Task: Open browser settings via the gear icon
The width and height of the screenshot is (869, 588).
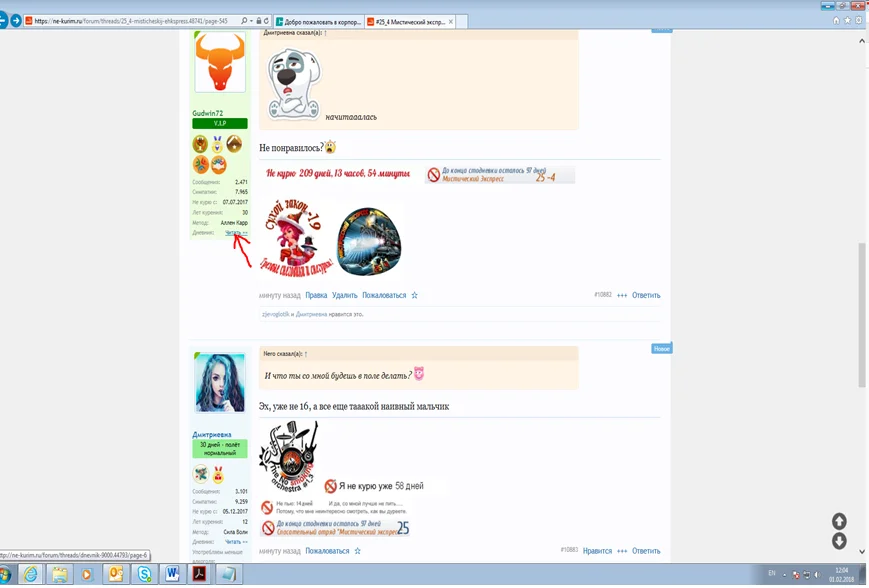Action: click(x=858, y=20)
